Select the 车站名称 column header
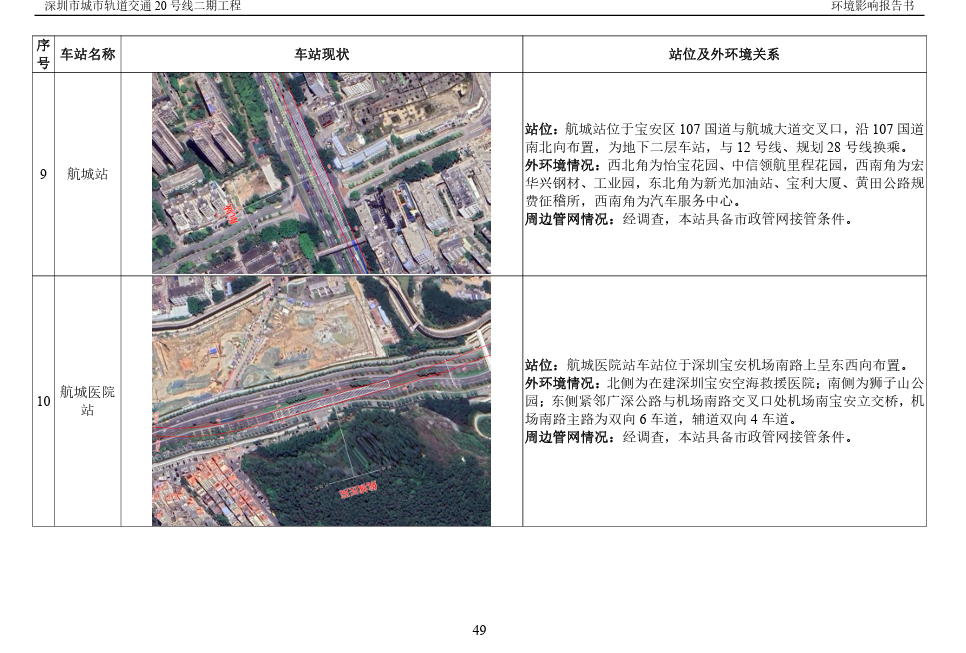Image resolution: width=966 pixels, height=653 pixels. pos(88,55)
